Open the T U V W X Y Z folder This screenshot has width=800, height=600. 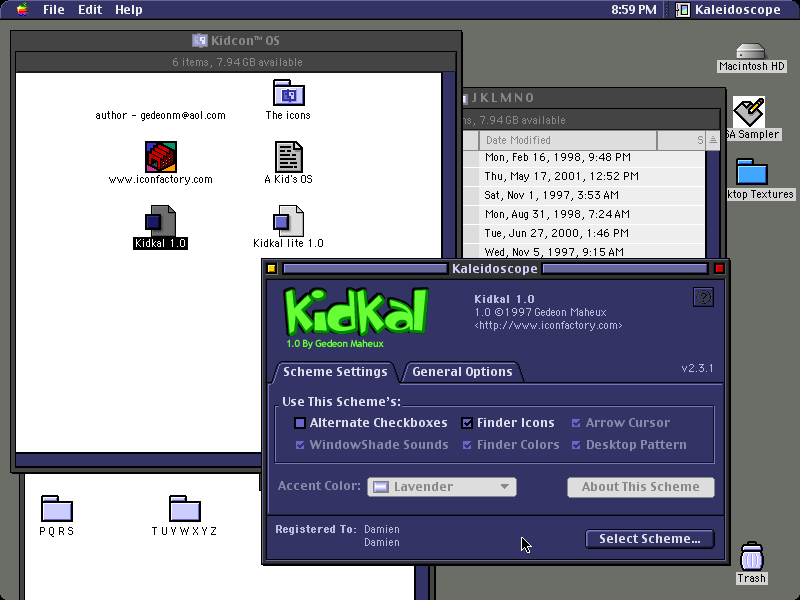tap(185, 508)
